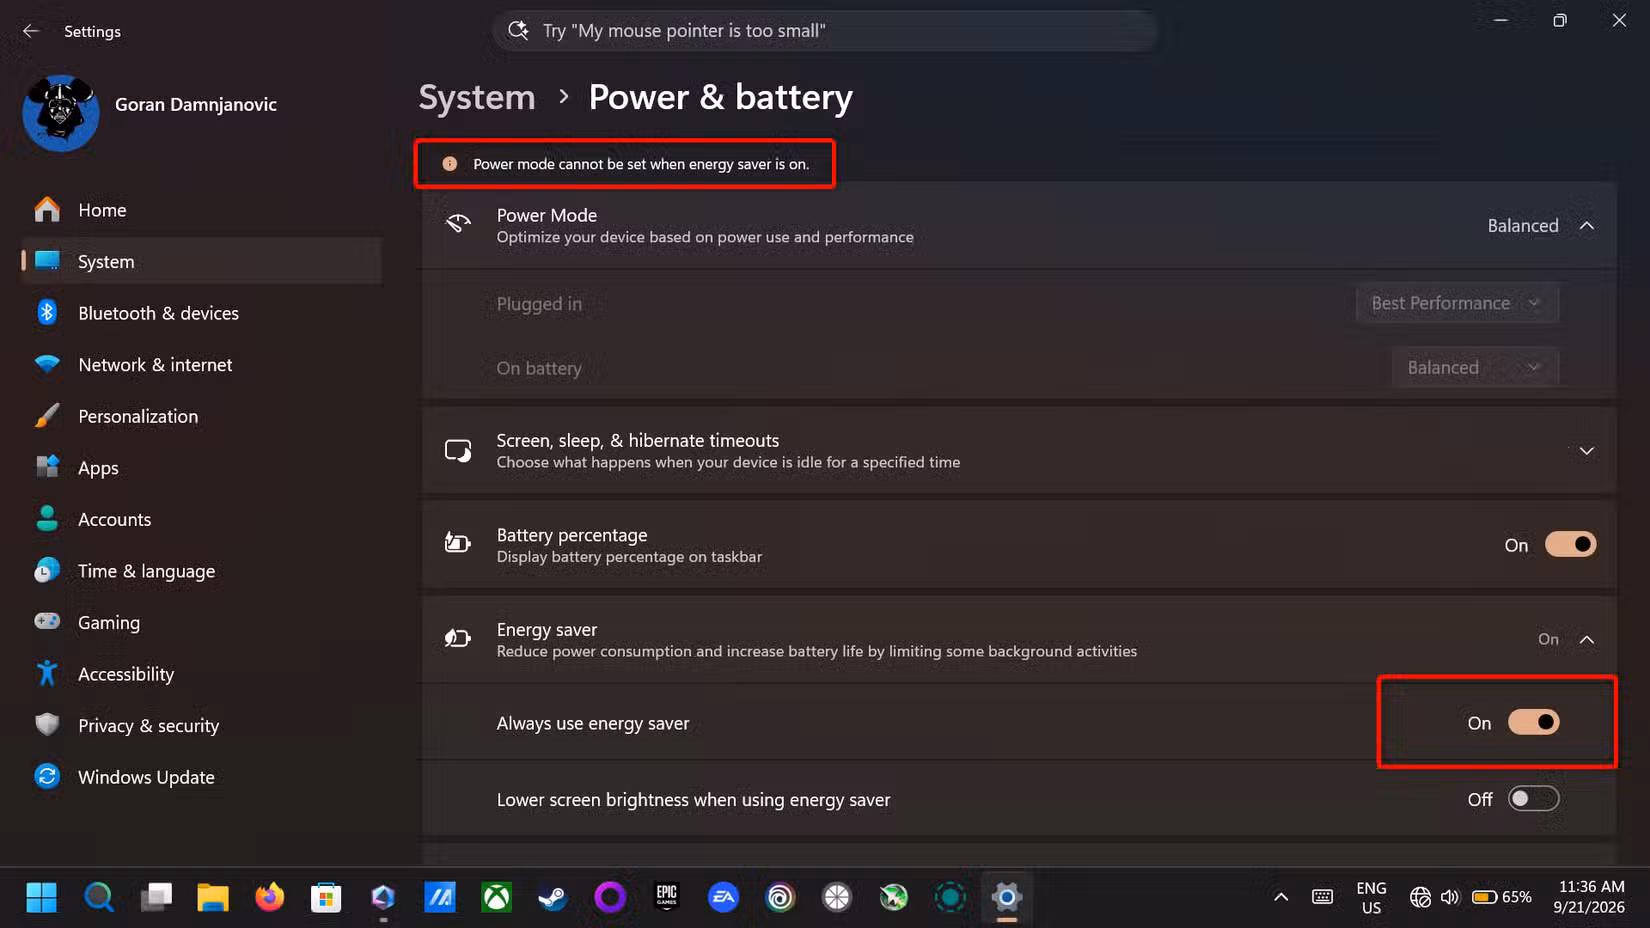1650x928 pixels.
Task: Turn off Always use energy saver
Action: (1533, 722)
